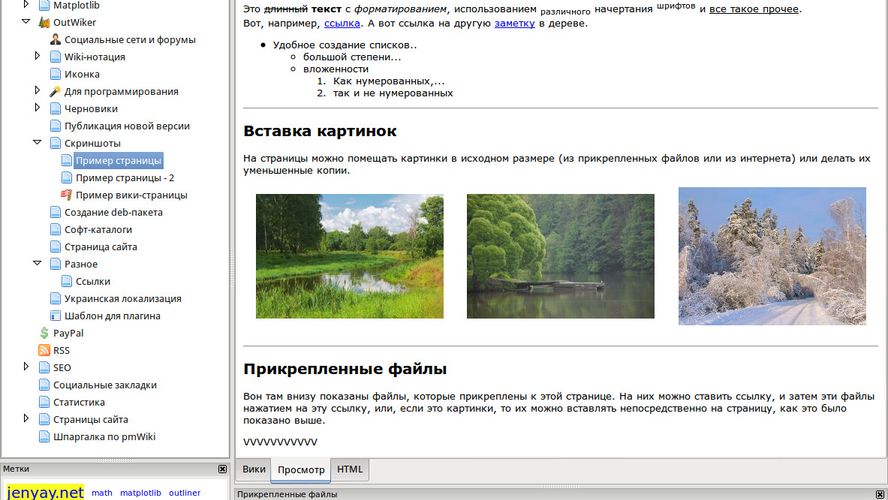Click the Иконка page icon in tree
Image resolution: width=888 pixels, height=500 pixels.
point(56,74)
